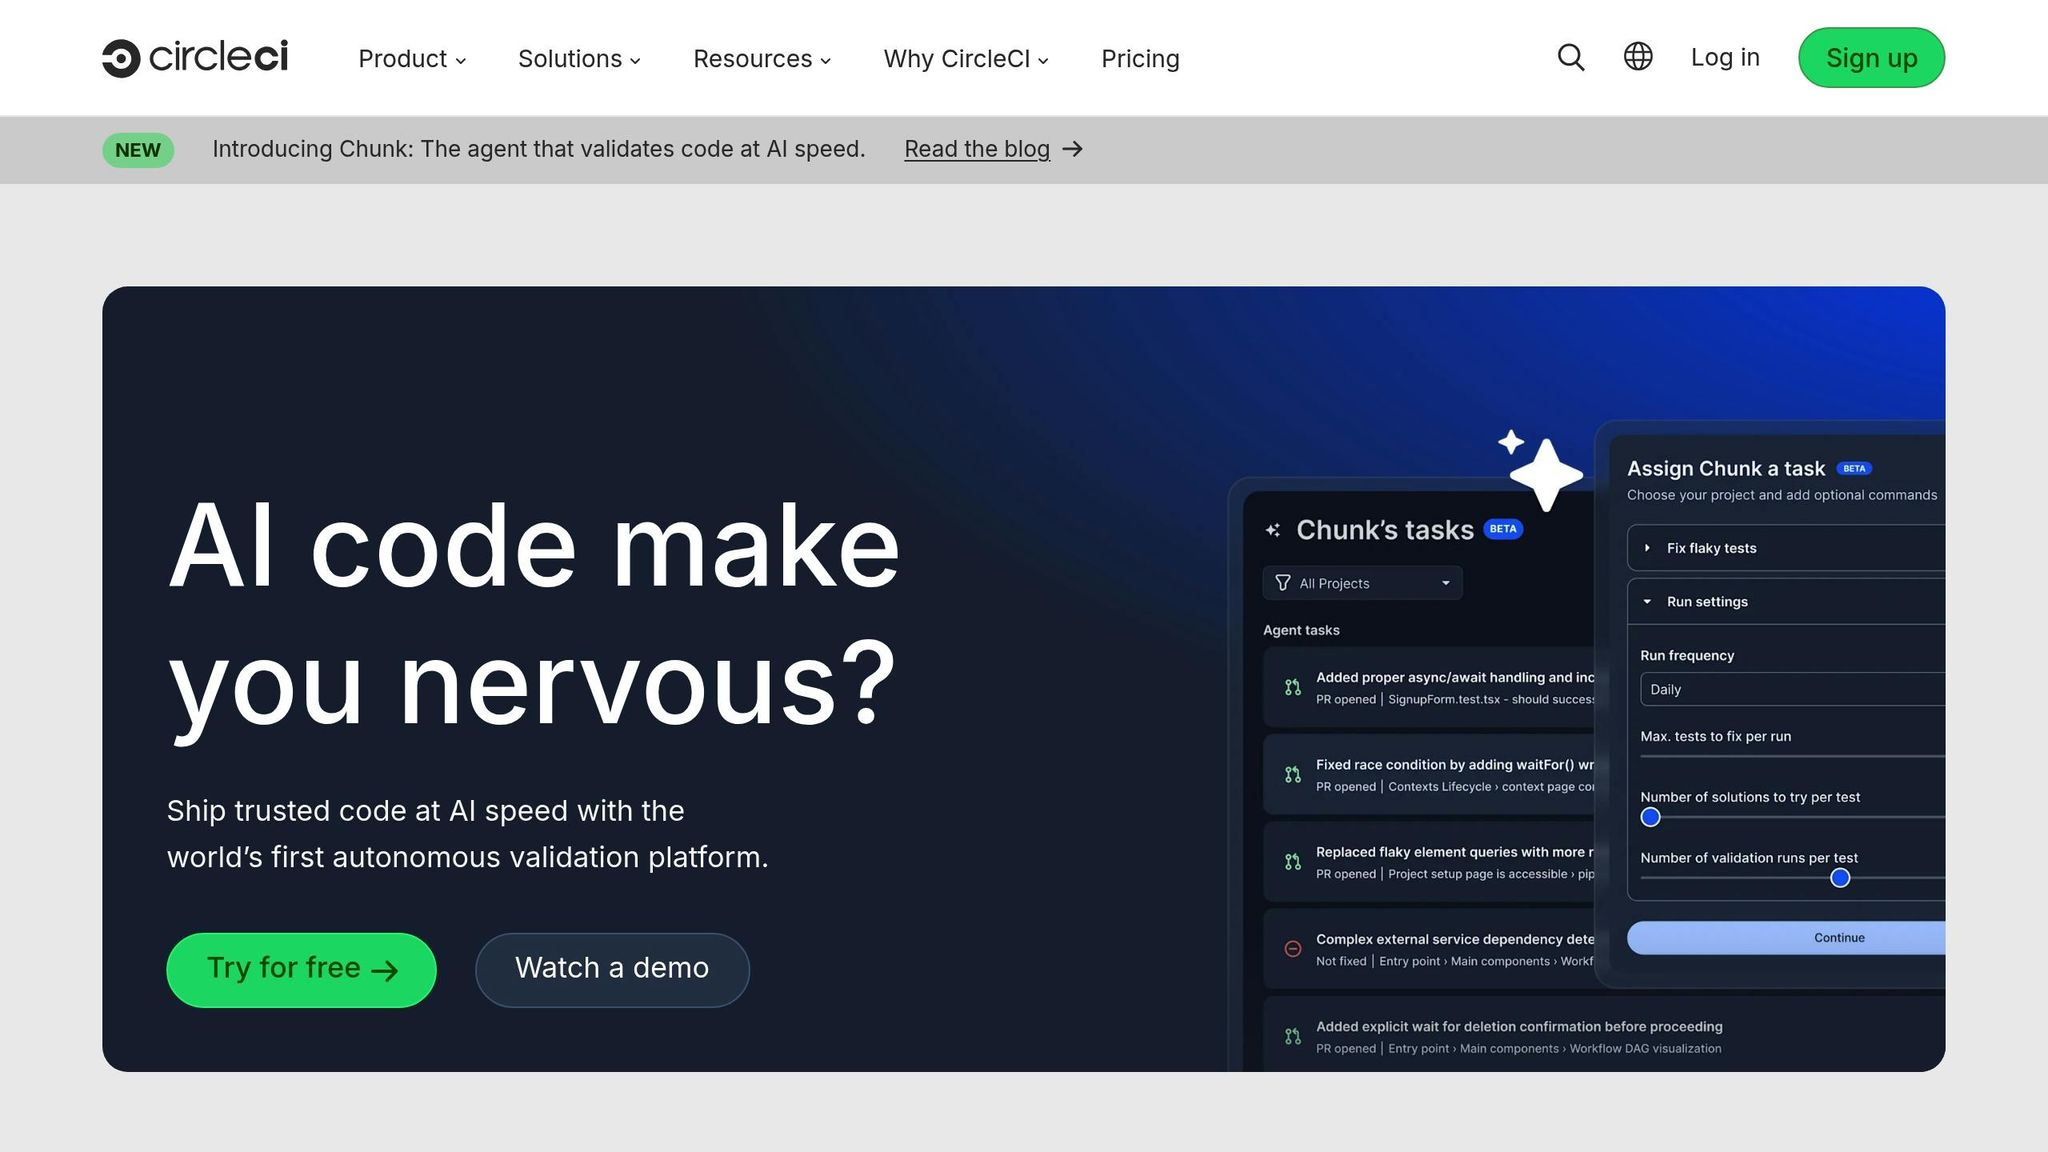Open the Run frequency Daily dropdown
This screenshot has width=2048, height=1152.
point(1790,689)
